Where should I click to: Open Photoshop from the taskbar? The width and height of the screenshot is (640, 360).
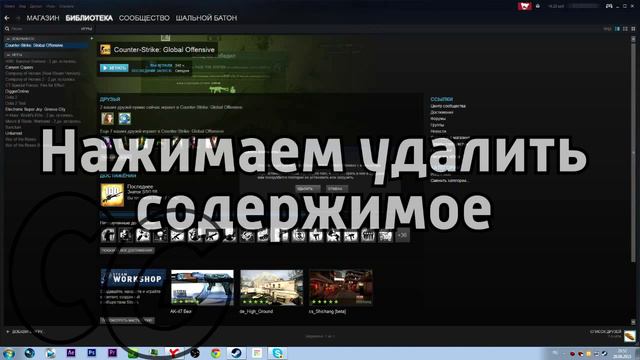pyautogui.click(x=92, y=353)
